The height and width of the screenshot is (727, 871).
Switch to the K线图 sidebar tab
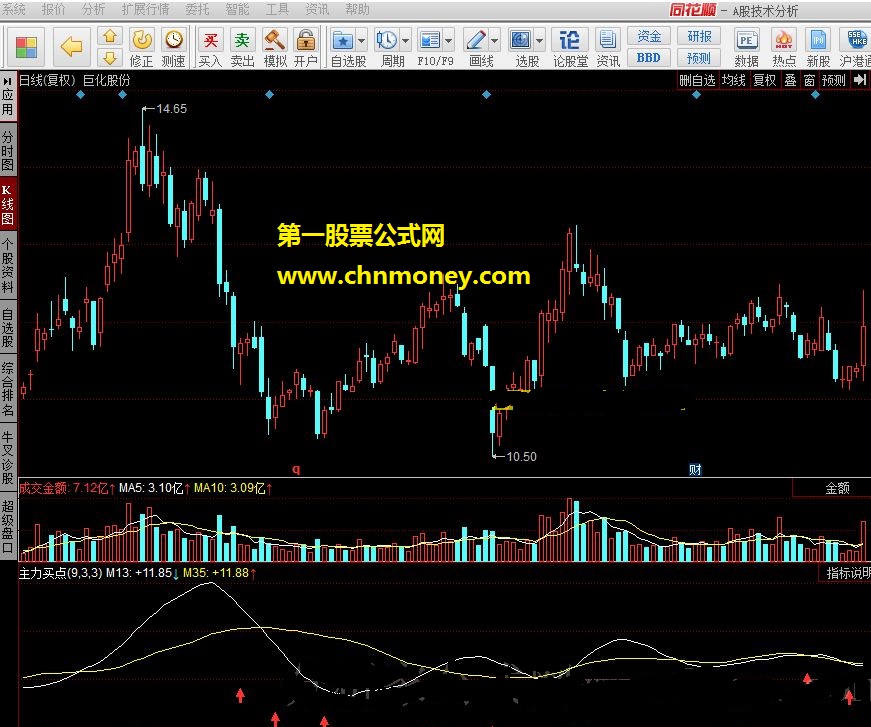click(7, 205)
